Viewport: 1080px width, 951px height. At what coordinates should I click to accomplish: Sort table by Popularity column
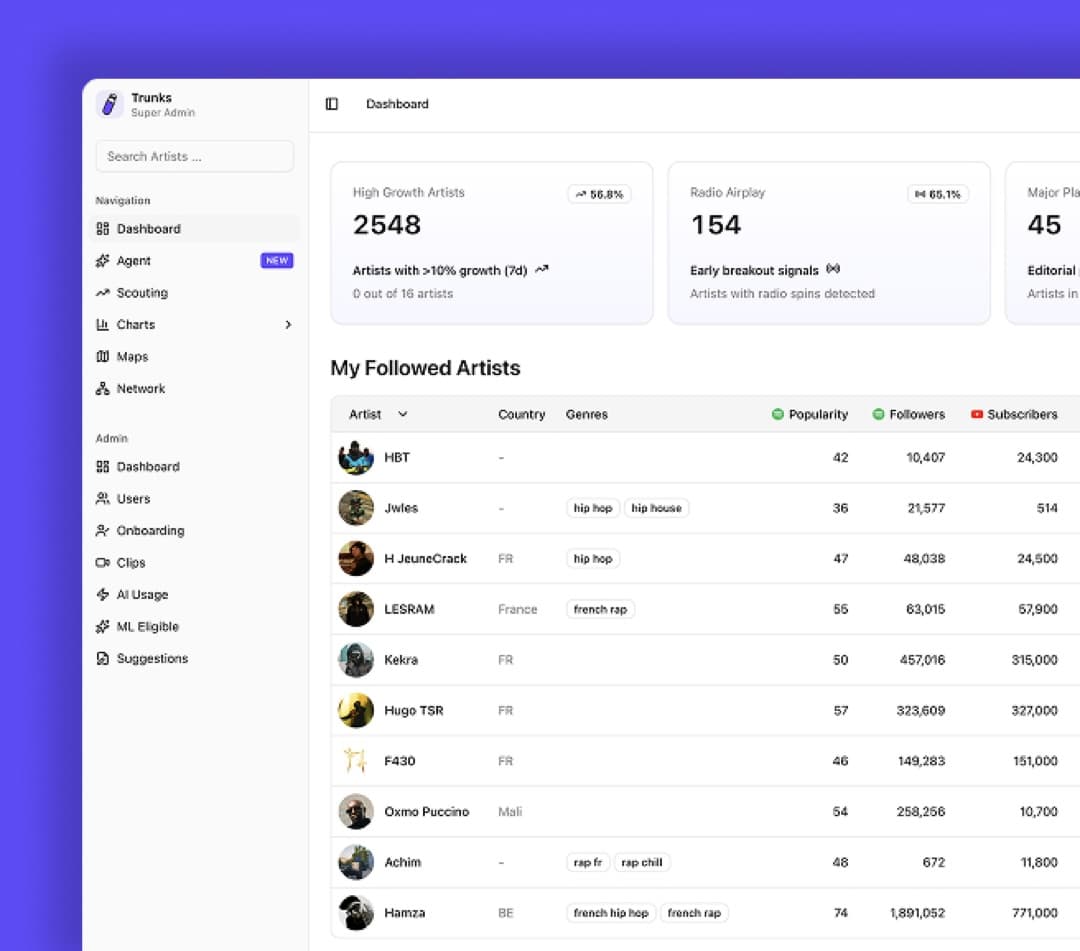point(810,414)
